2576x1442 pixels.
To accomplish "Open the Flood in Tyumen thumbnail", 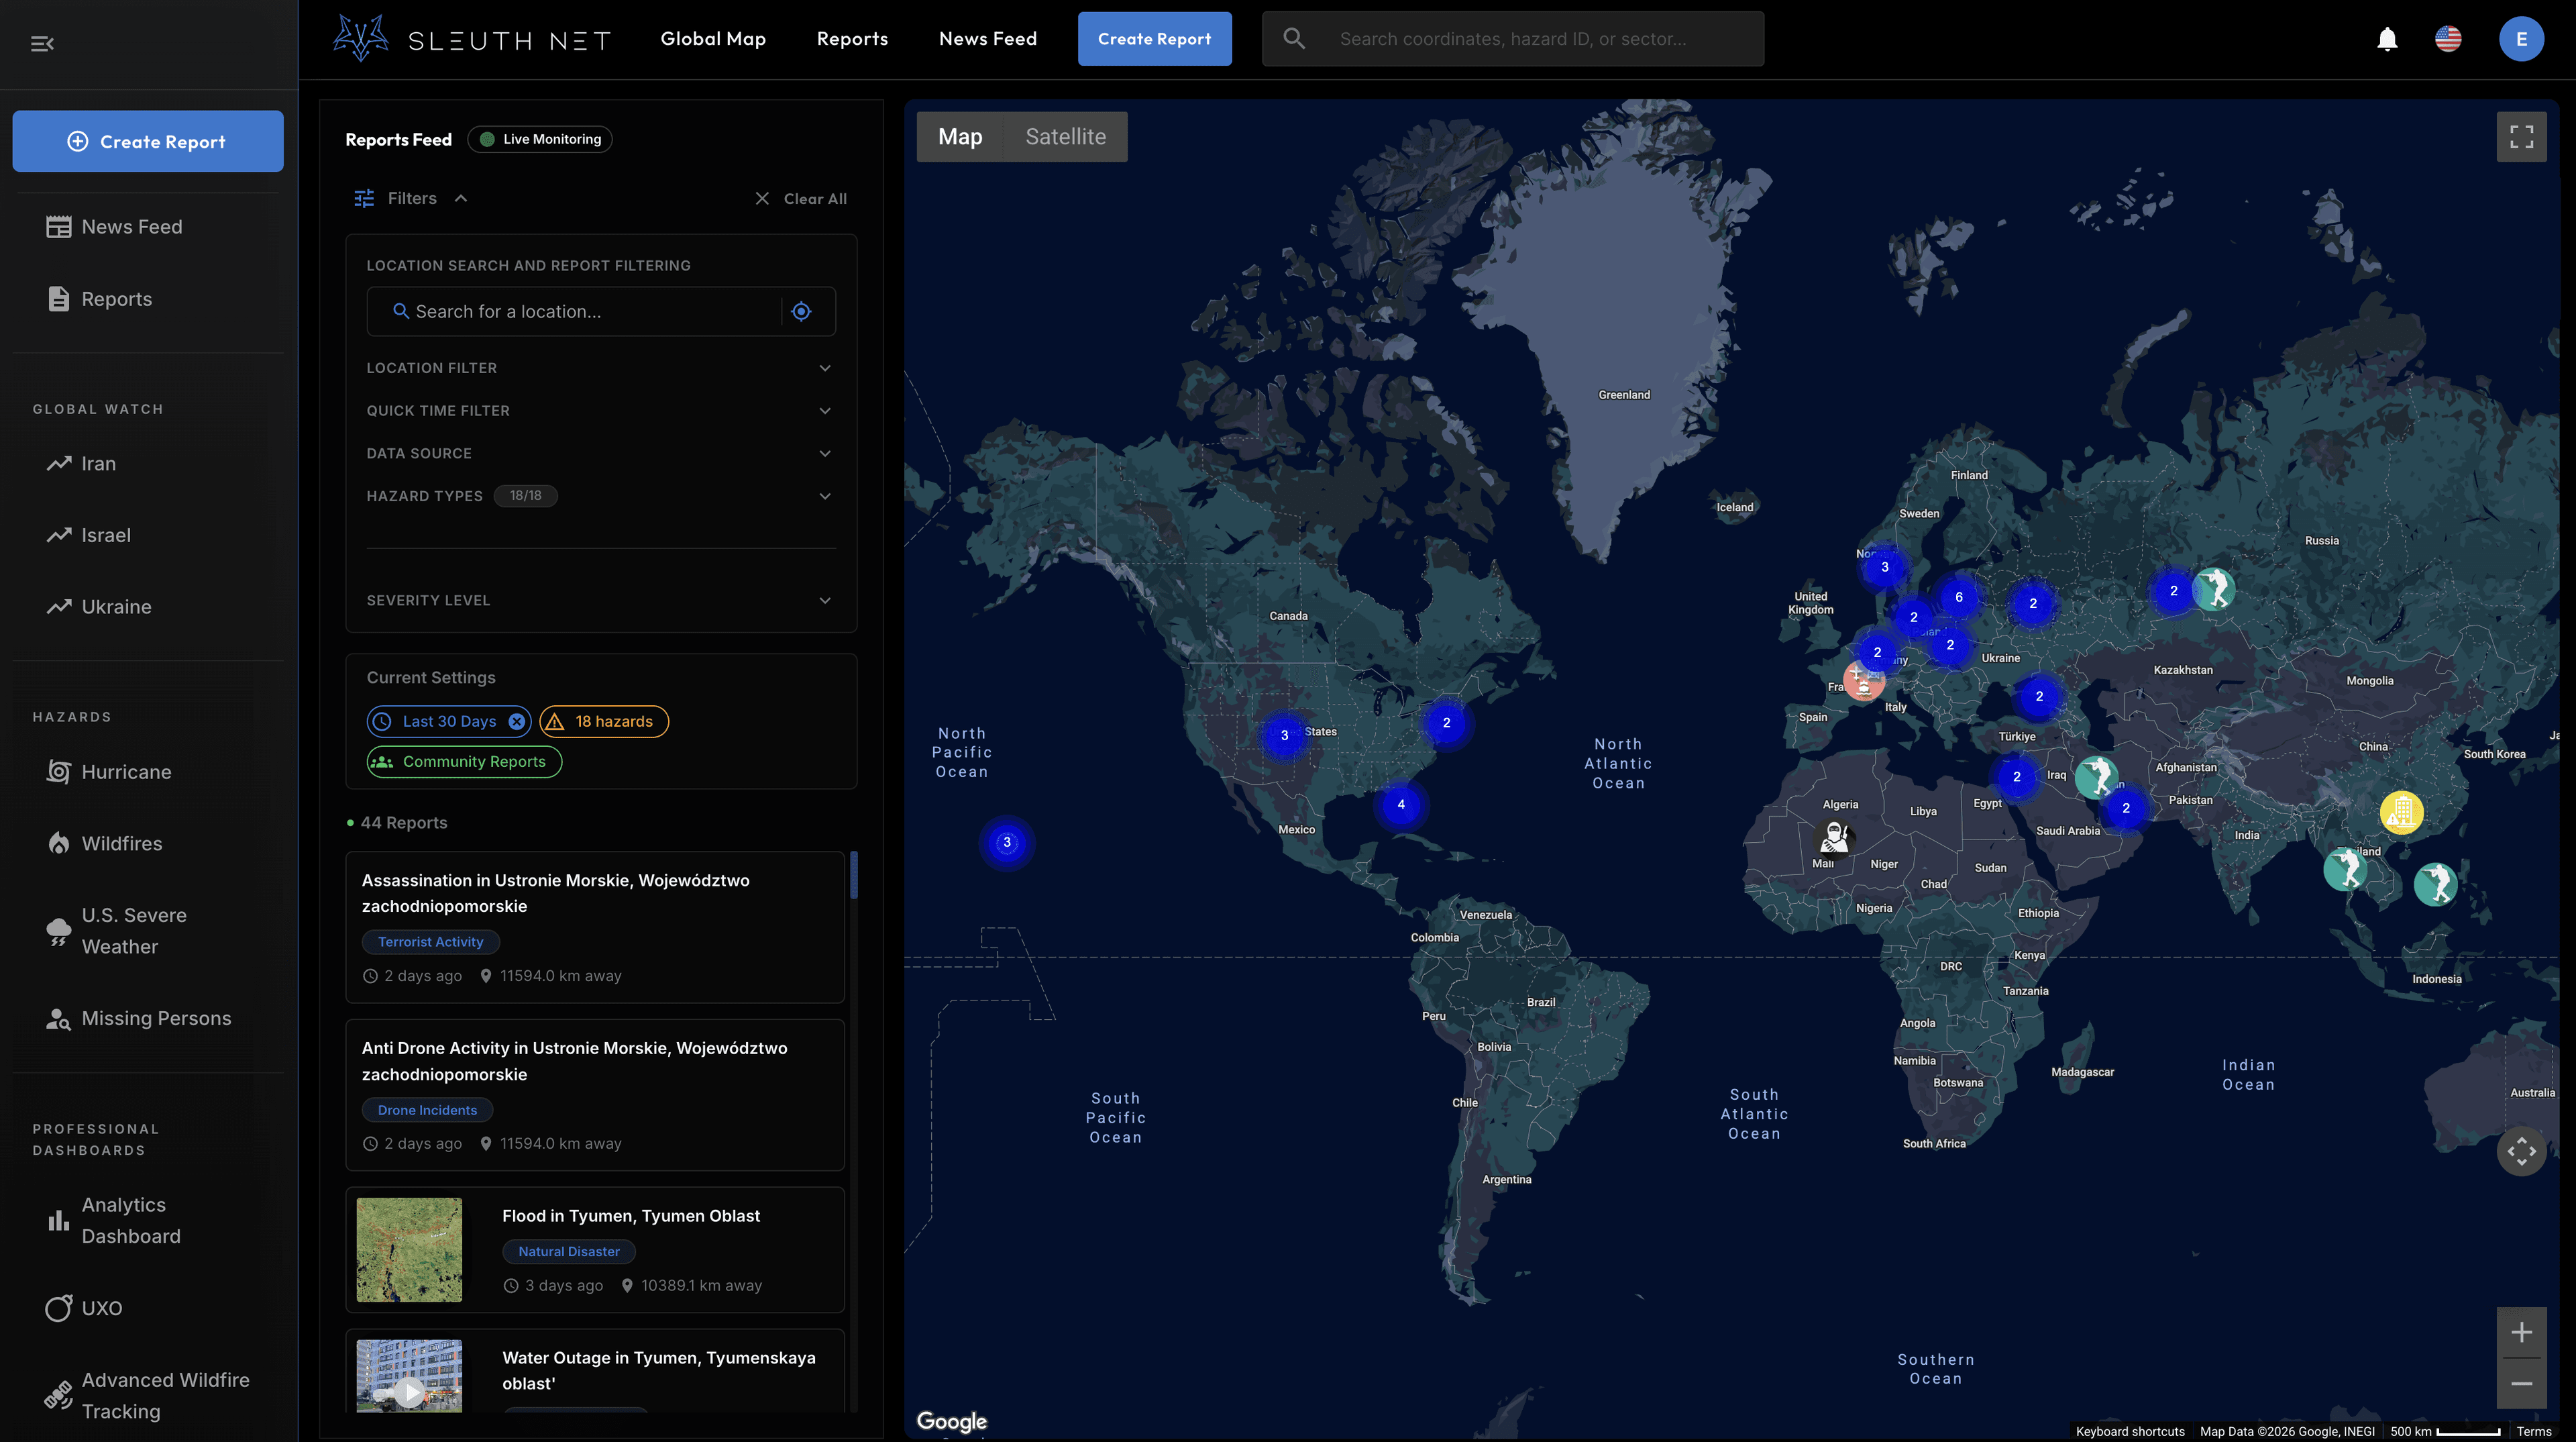I will point(409,1250).
